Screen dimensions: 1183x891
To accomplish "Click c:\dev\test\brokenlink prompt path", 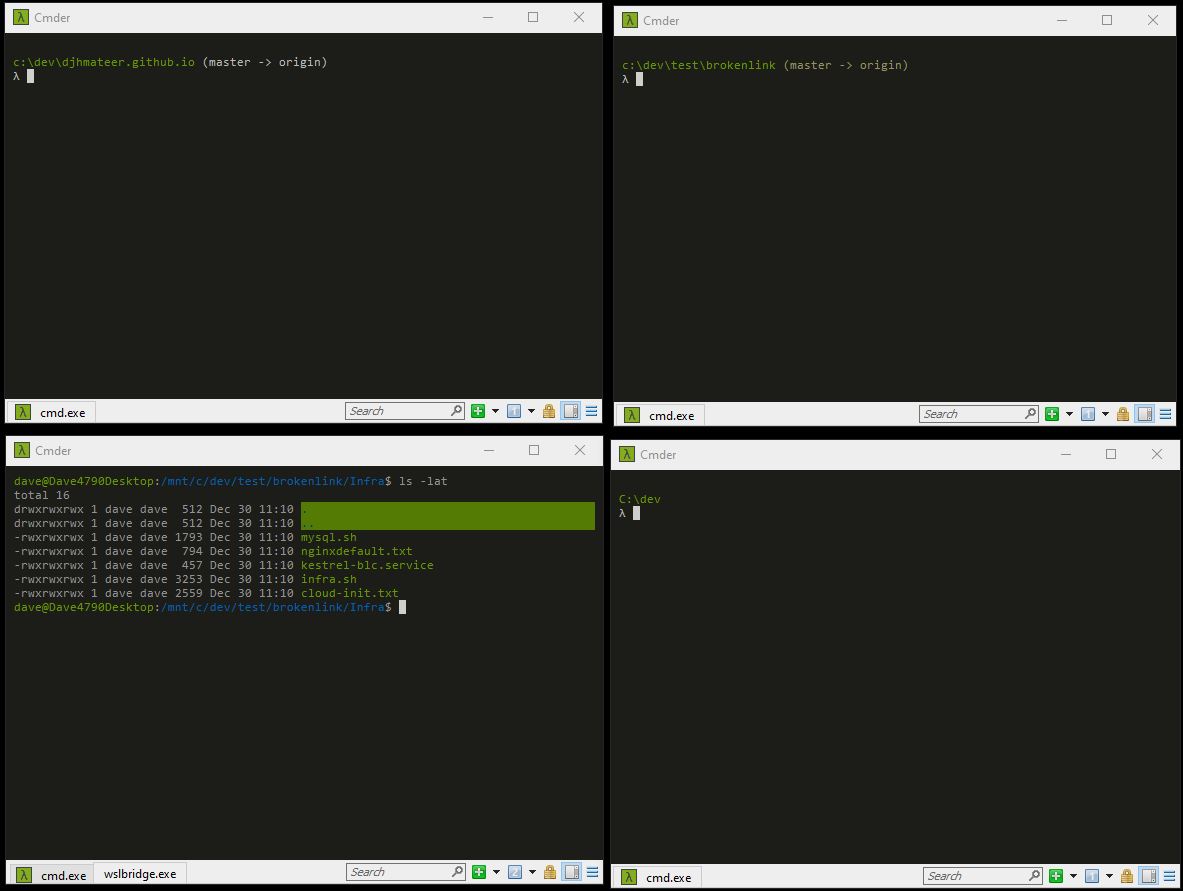I will (699, 65).
